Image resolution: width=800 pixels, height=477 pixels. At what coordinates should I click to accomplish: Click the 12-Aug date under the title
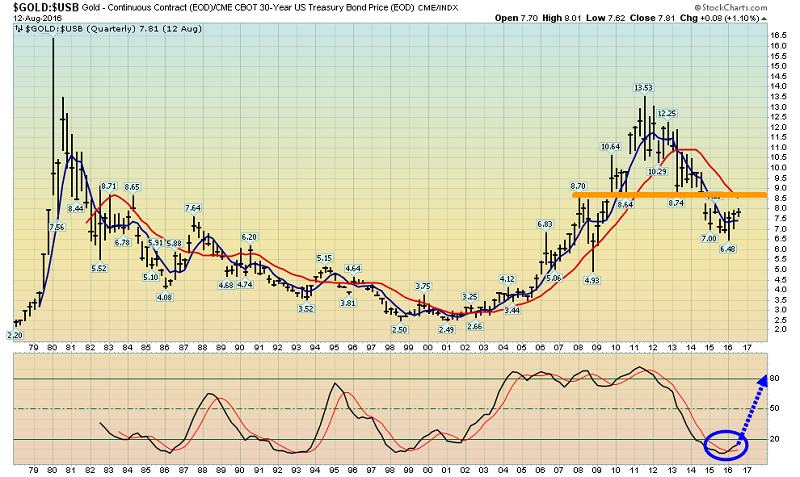point(37,17)
